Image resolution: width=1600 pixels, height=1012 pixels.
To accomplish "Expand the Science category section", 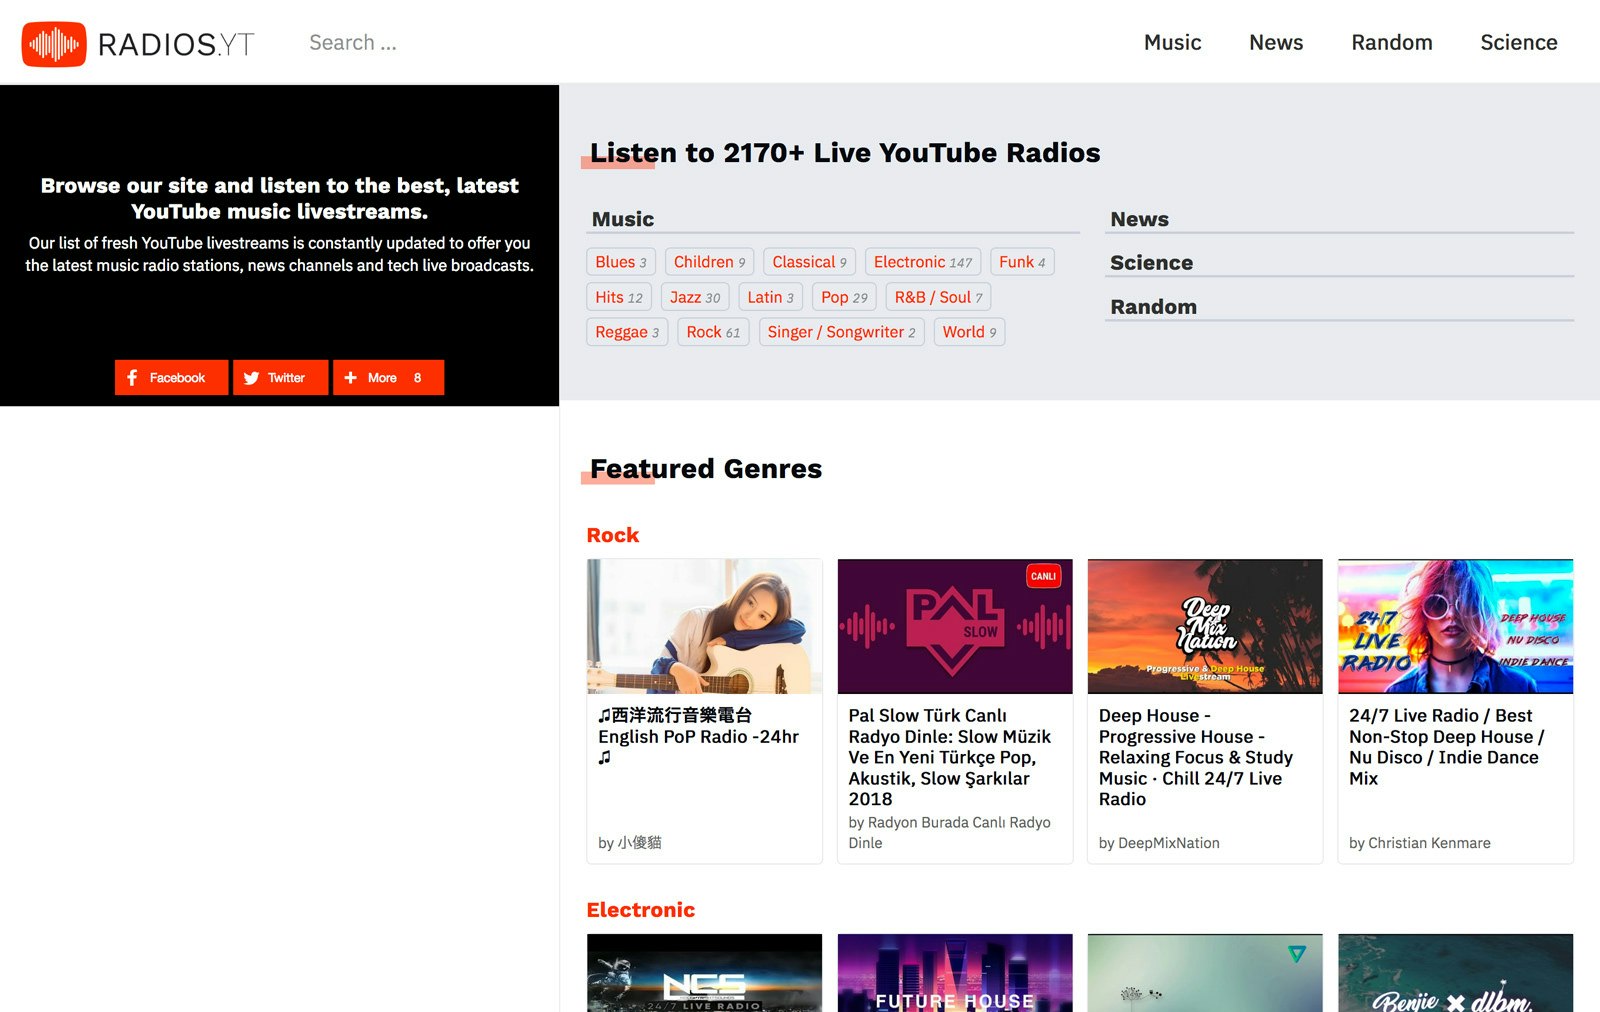I will click(x=1151, y=262).
